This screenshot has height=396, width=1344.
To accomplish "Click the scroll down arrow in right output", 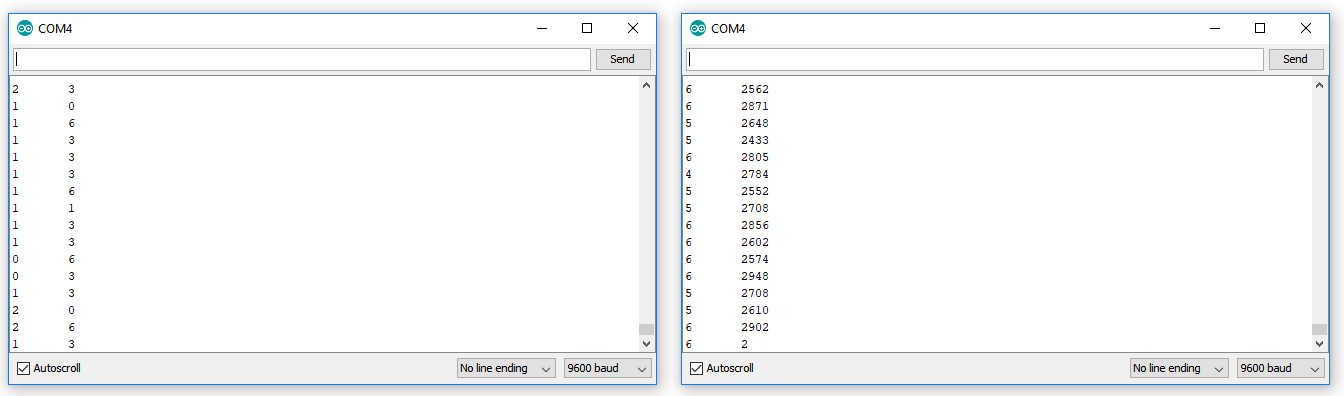I will click(x=1319, y=343).
